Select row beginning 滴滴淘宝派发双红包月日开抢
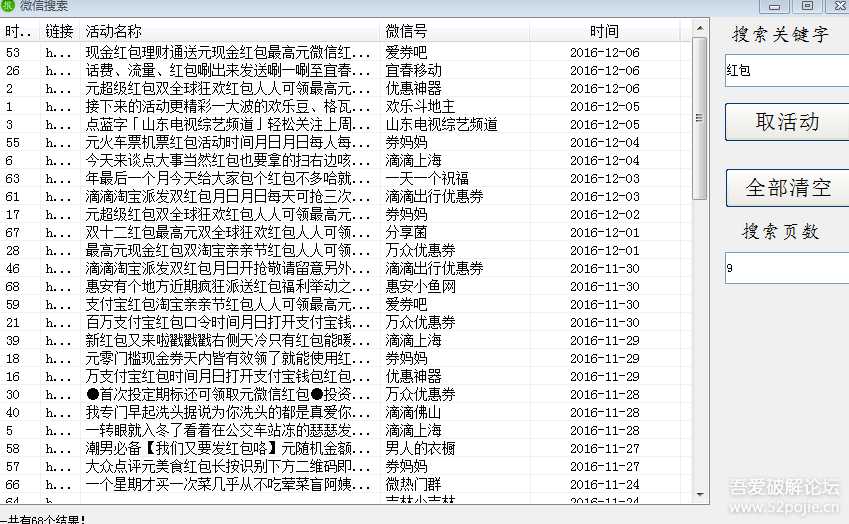 [347, 268]
